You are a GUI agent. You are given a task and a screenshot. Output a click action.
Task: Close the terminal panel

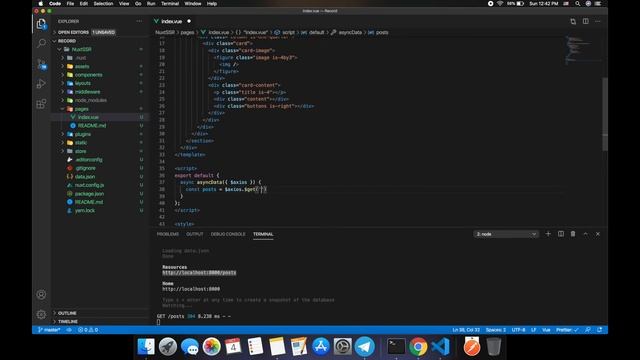598,234
